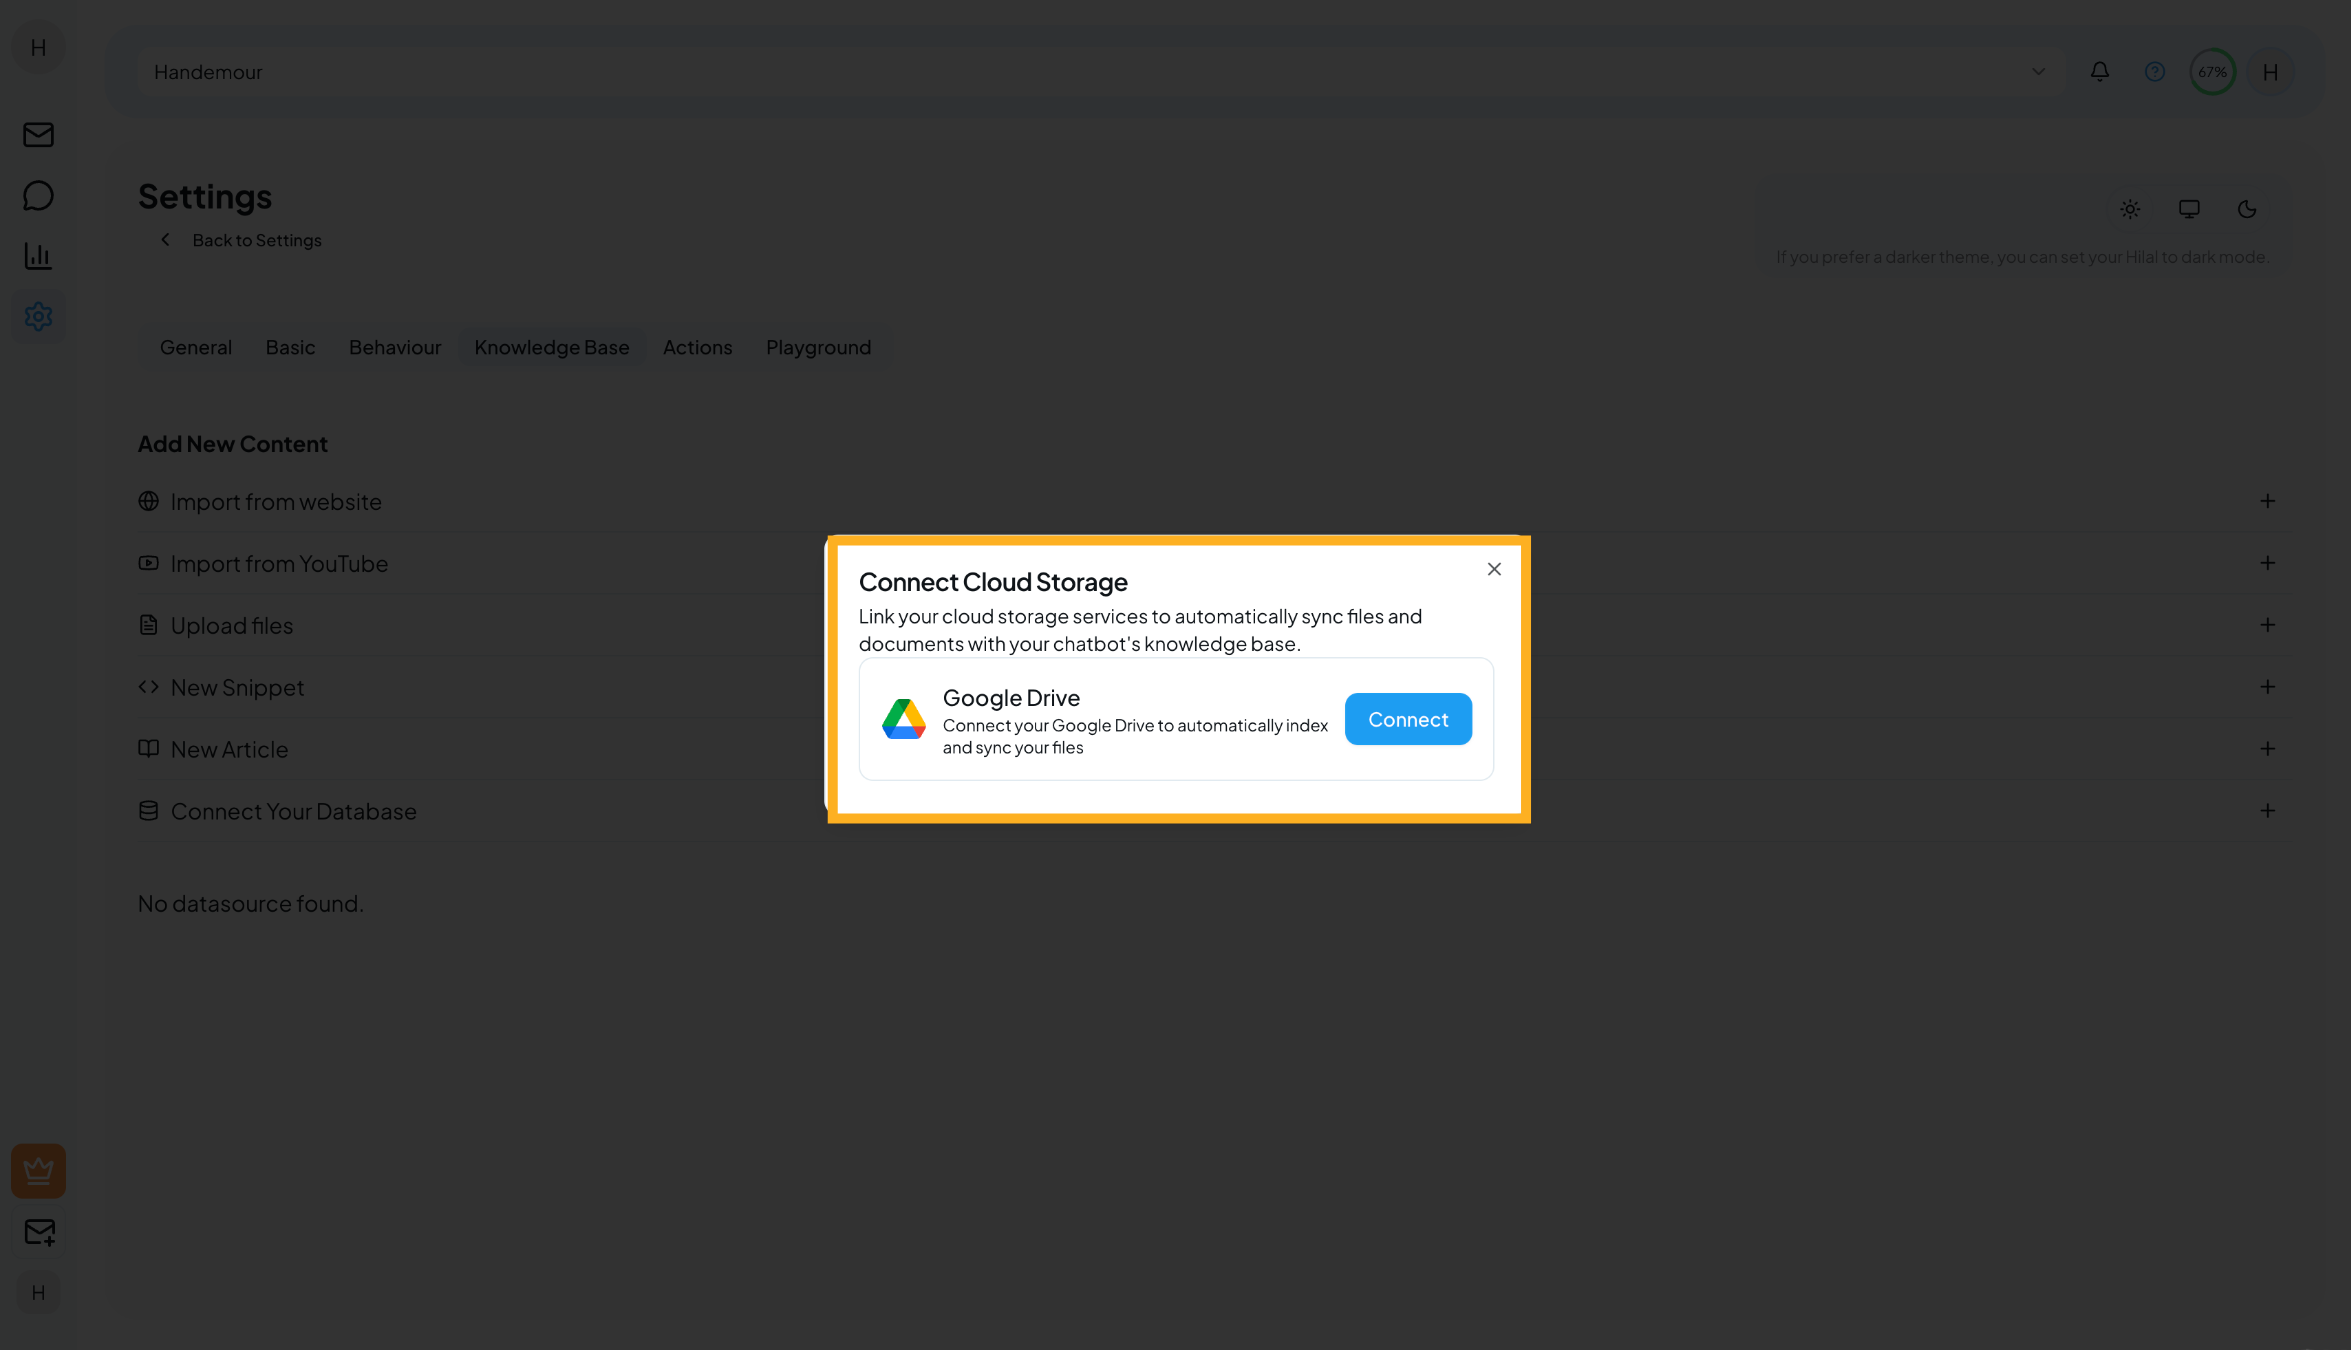Switch to the Behaviour tab

395,347
